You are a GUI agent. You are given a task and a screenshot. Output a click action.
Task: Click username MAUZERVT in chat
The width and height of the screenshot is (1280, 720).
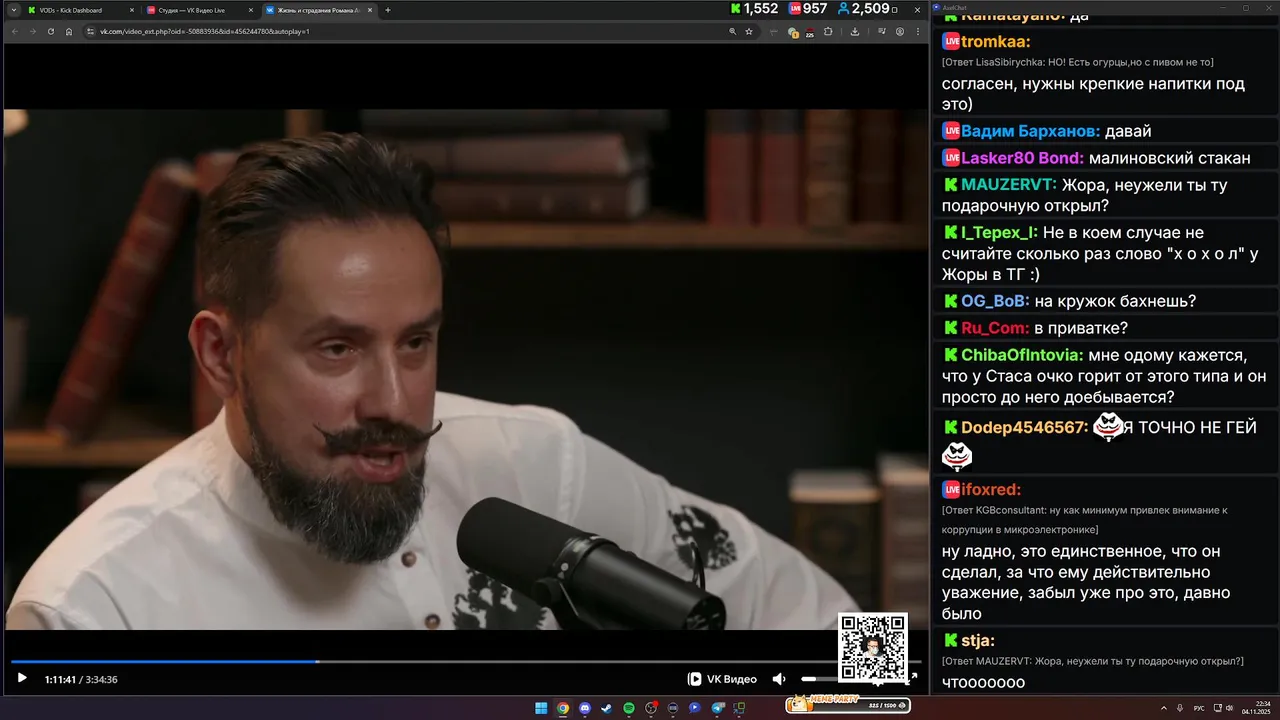1008,185
